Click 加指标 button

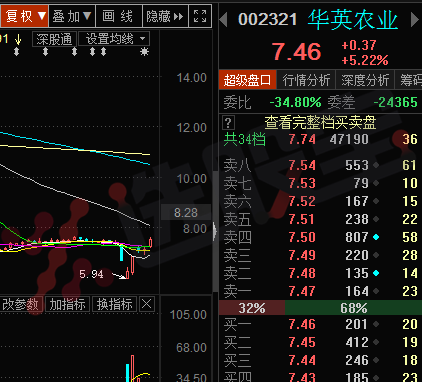[67, 304]
